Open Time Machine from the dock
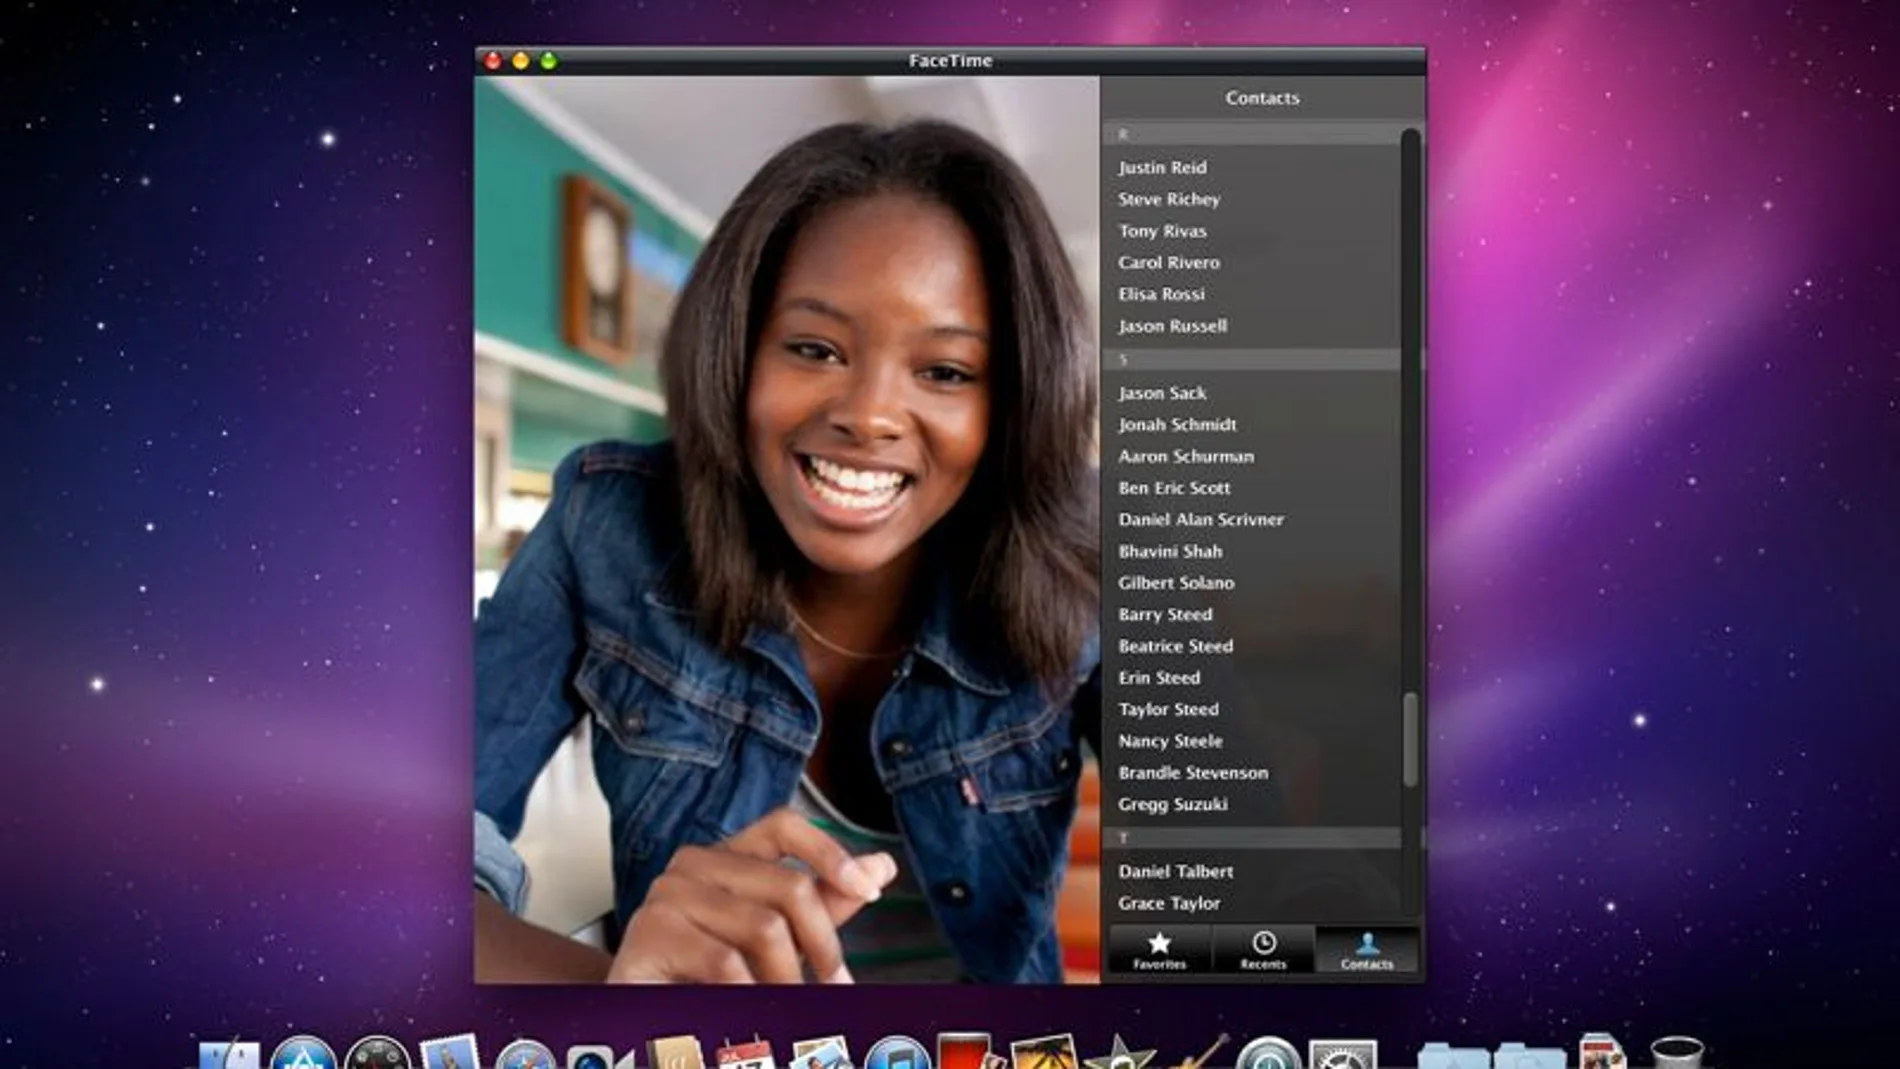 1268,1053
